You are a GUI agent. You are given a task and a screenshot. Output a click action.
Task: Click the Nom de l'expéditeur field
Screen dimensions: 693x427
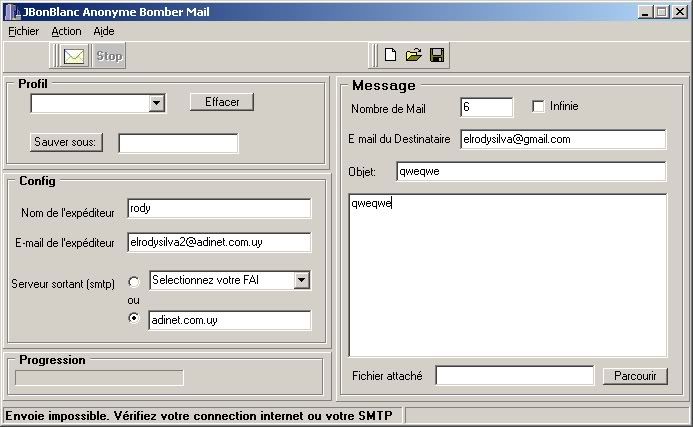click(219, 209)
